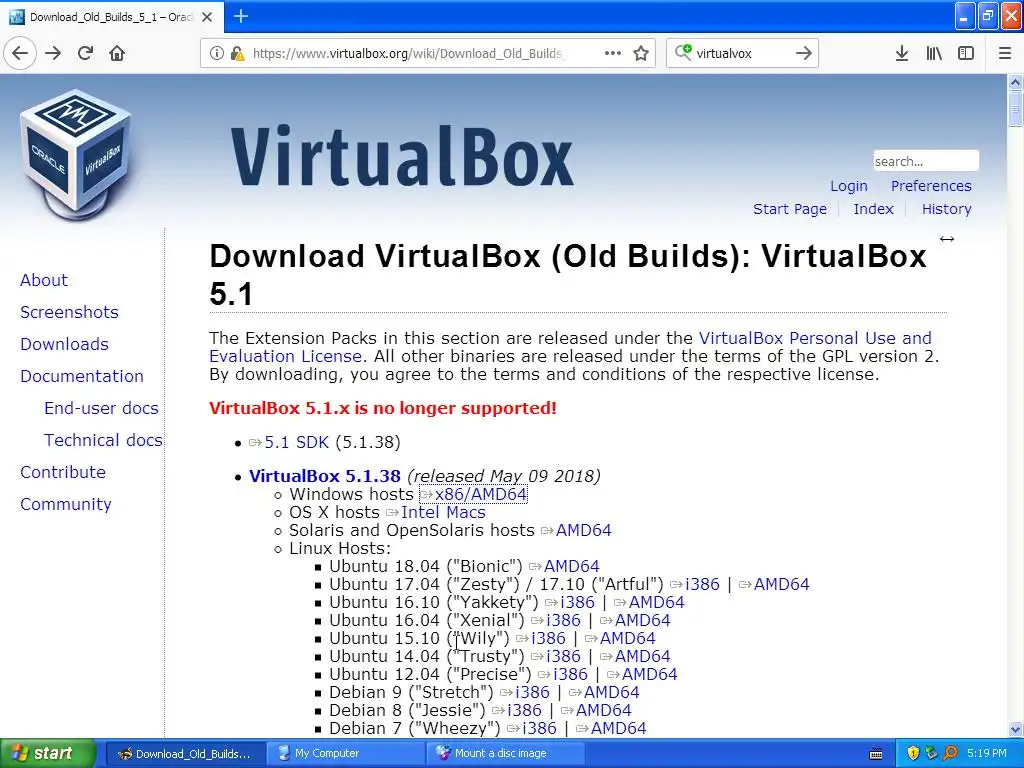Go back with the browser back arrow
The image size is (1024, 768).
(20, 53)
